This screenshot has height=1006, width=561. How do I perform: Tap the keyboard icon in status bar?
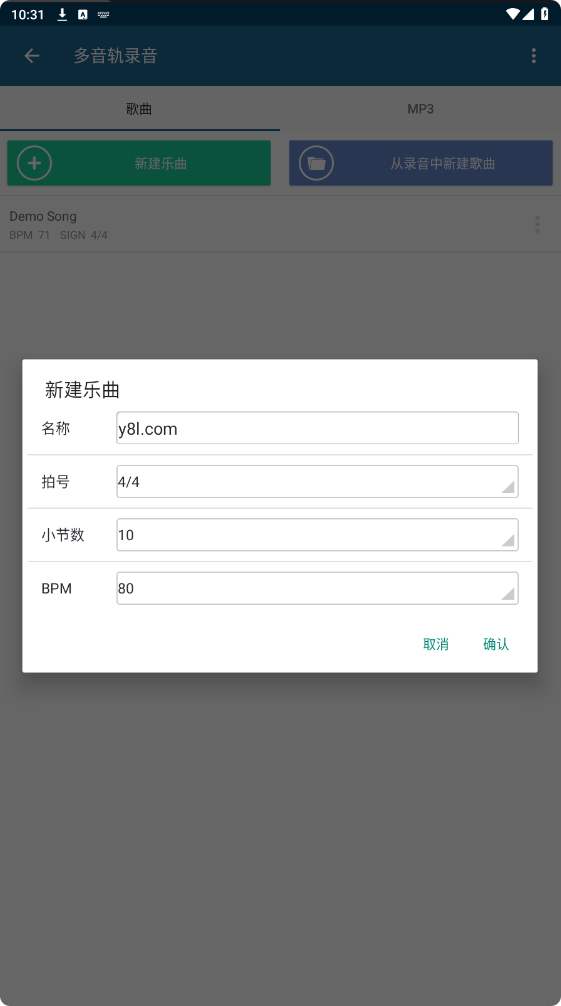tap(103, 14)
